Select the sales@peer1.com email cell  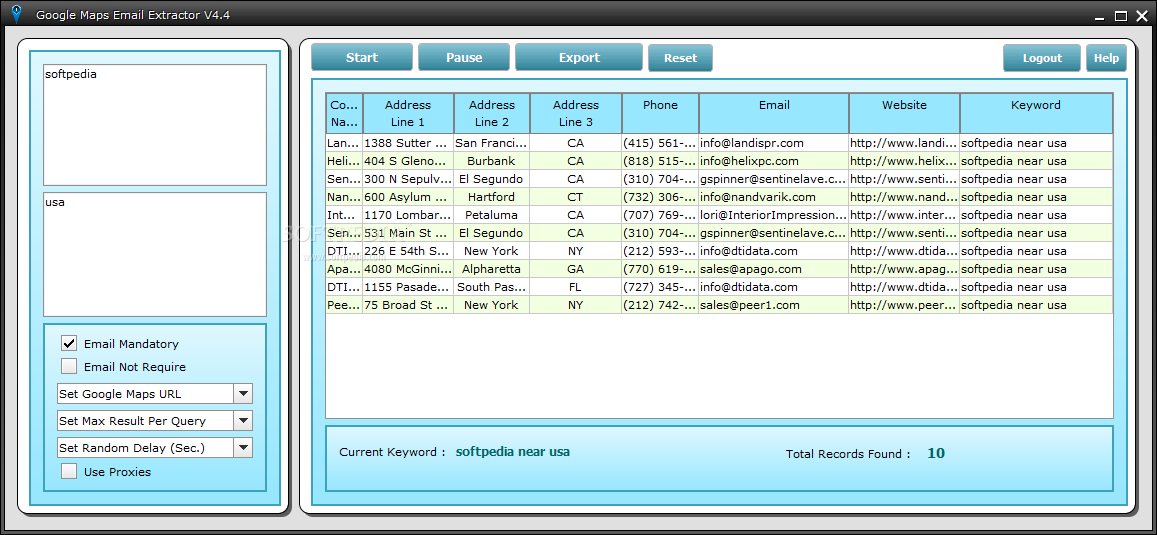point(774,305)
